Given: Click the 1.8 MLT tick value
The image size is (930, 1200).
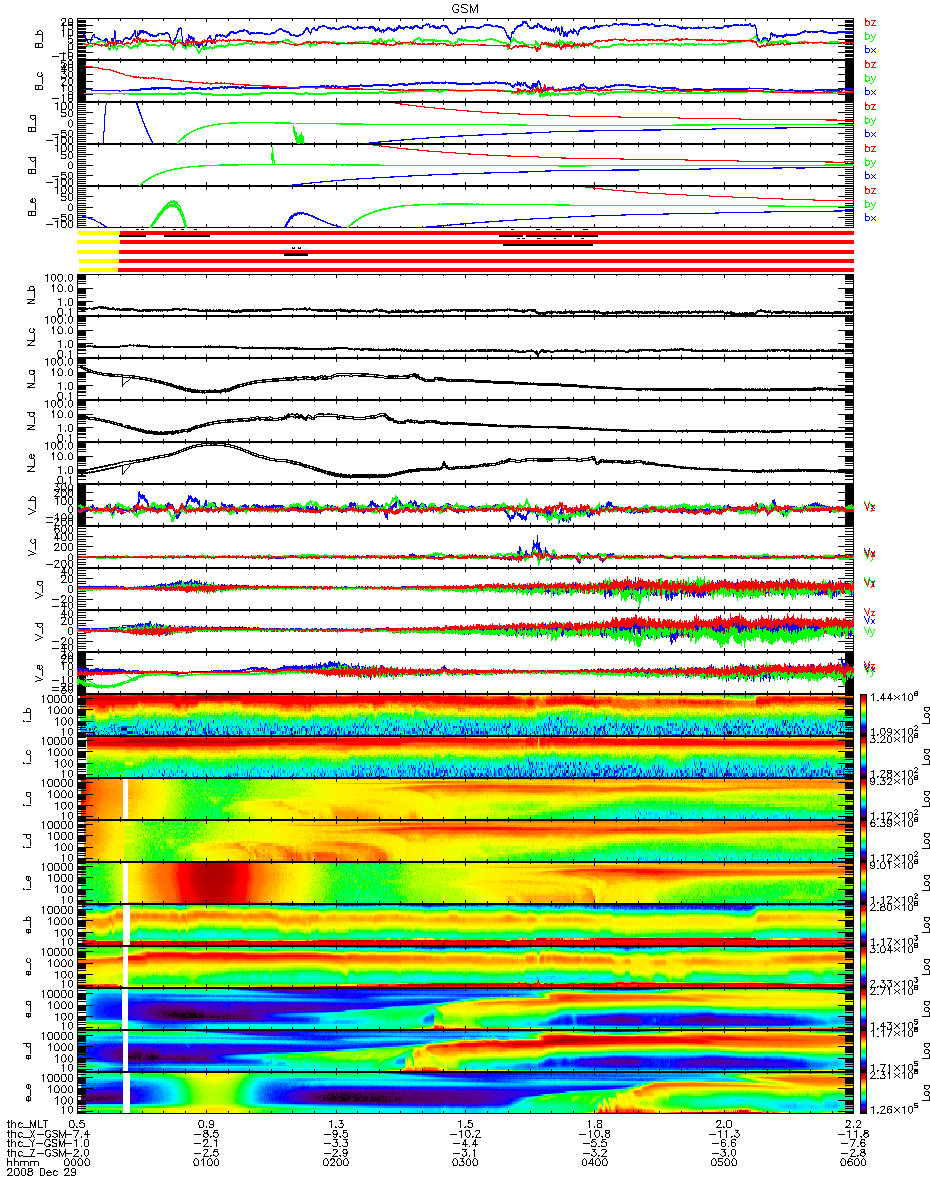Looking at the screenshot, I should [x=594, y=1125].
